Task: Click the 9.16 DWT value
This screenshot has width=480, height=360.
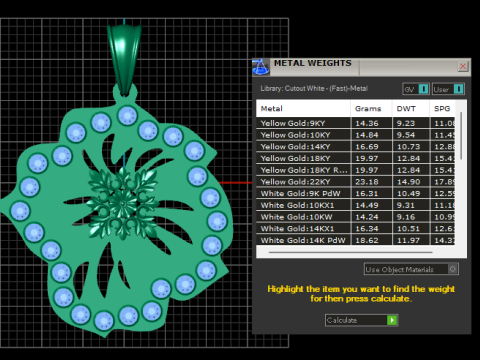Action: [406, 217]
